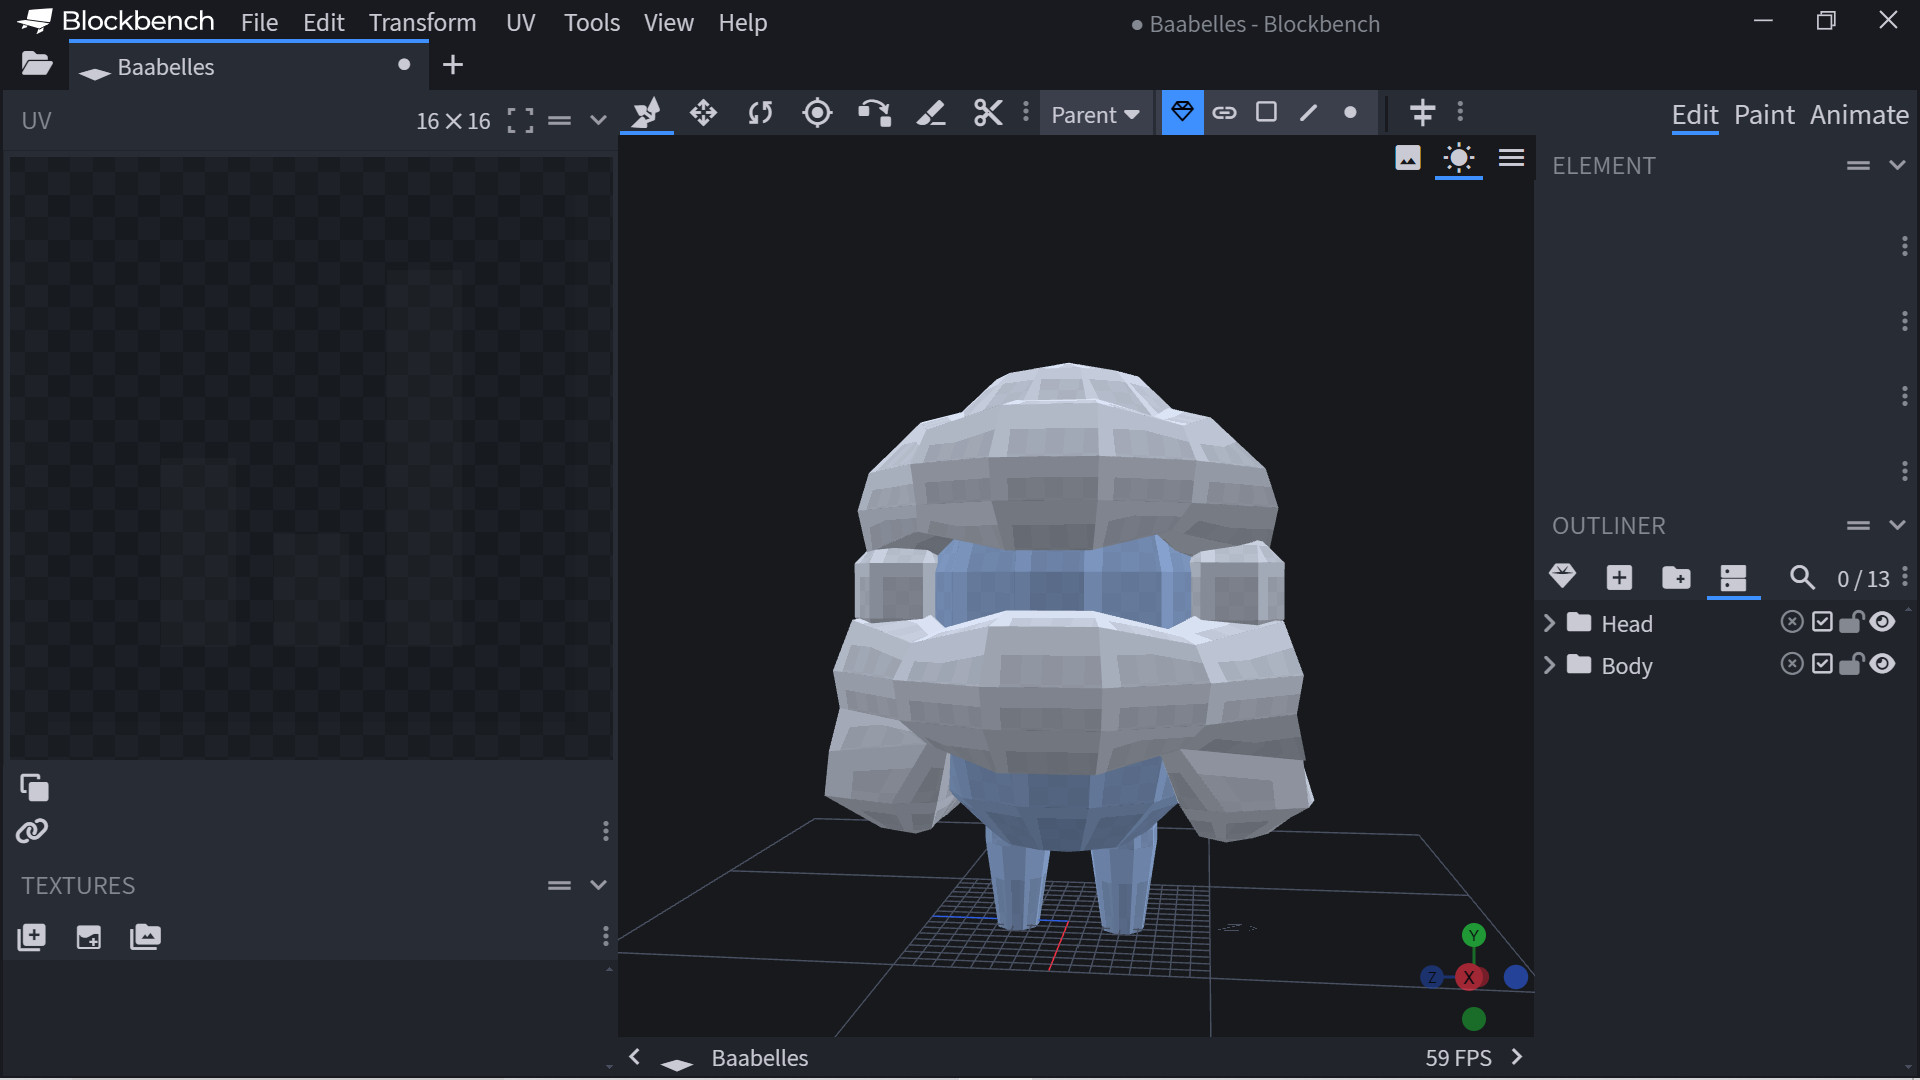The image size is (1920, 1080).
Task: Select the Seam tool
Action: click(931, 113)
